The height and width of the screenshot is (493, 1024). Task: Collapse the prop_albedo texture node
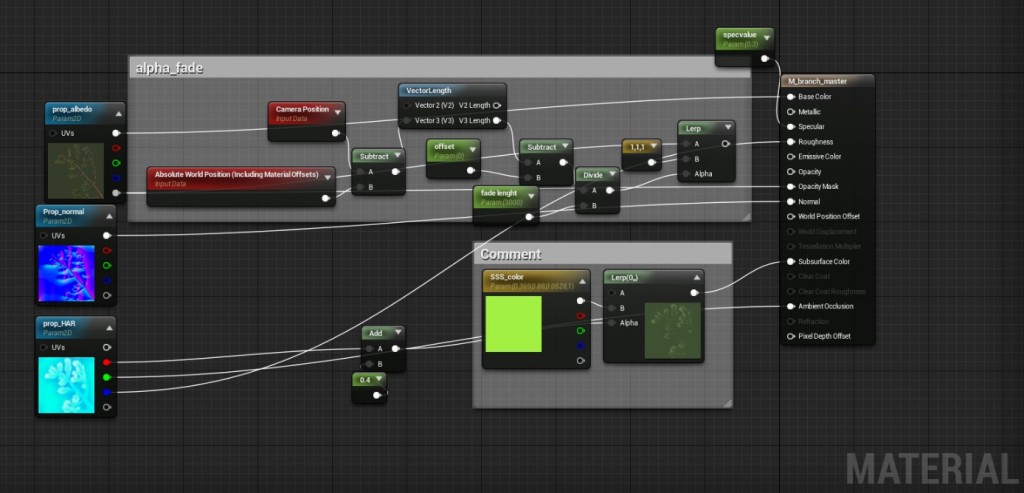coord(118,114)
